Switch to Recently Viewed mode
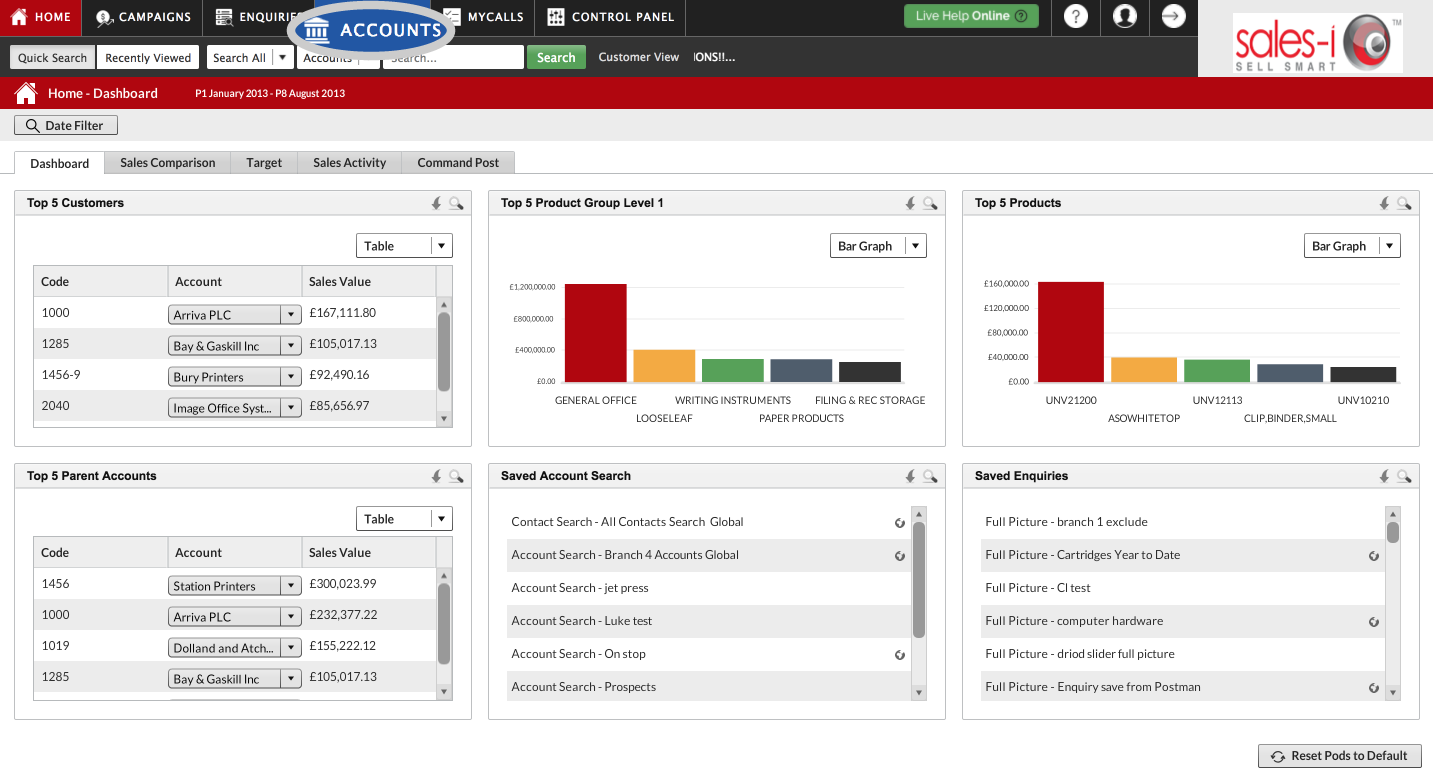This screenshot has width=1433, height=780. (x=148, y=58)
